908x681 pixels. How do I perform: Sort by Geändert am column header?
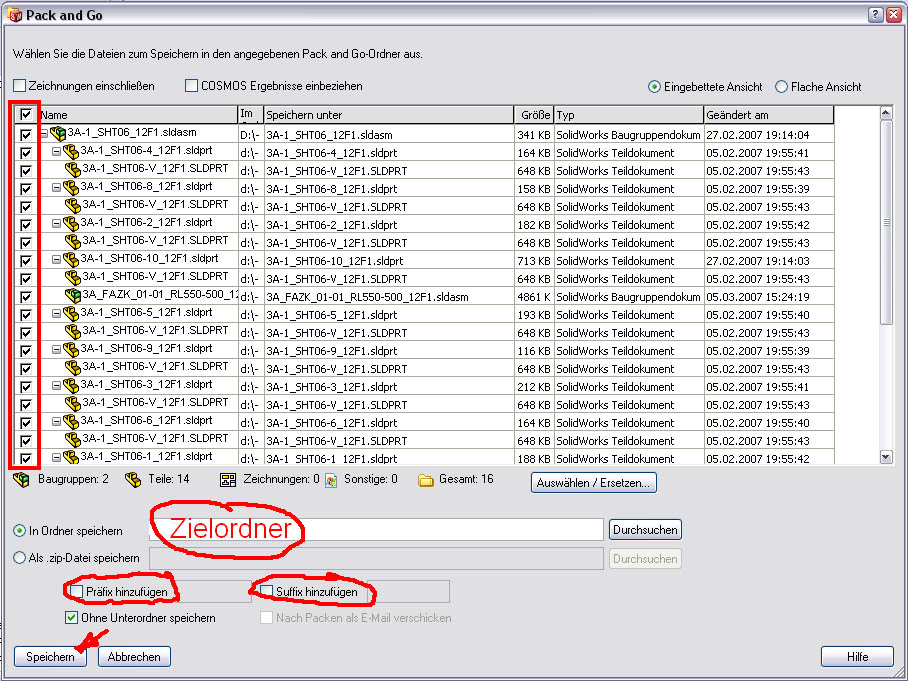(769, 115)
